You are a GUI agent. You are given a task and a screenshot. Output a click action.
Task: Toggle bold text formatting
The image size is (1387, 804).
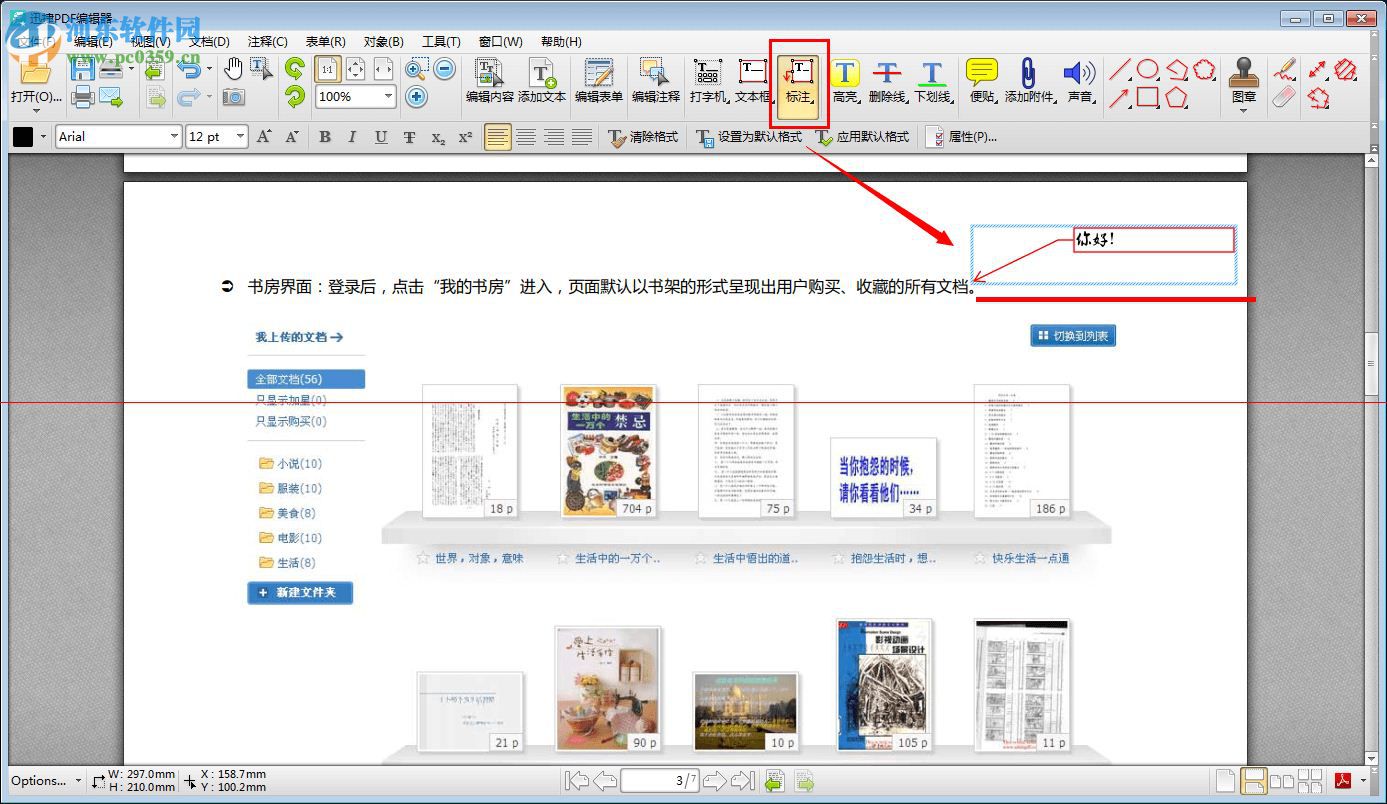325,137
